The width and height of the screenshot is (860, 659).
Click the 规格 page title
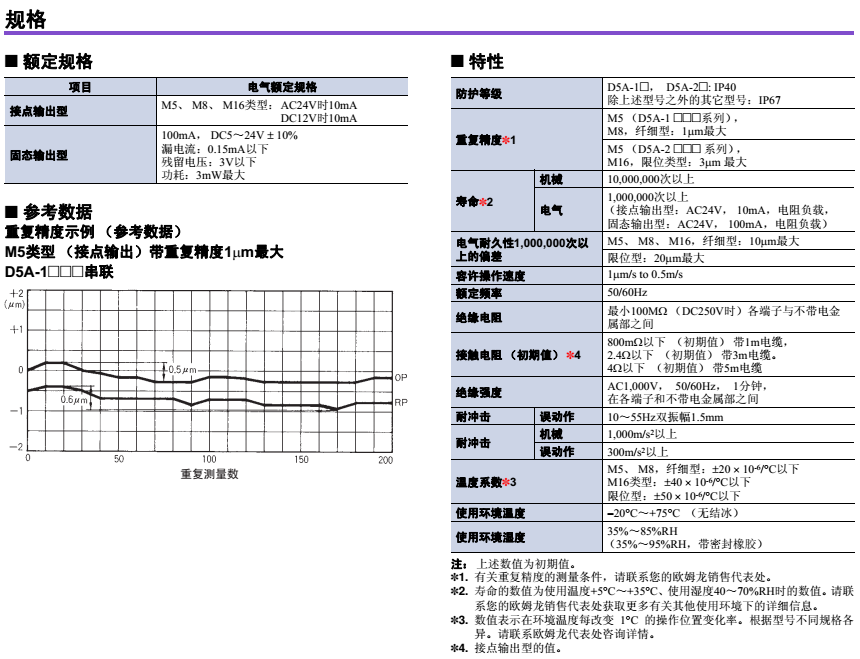click(26, 18)
